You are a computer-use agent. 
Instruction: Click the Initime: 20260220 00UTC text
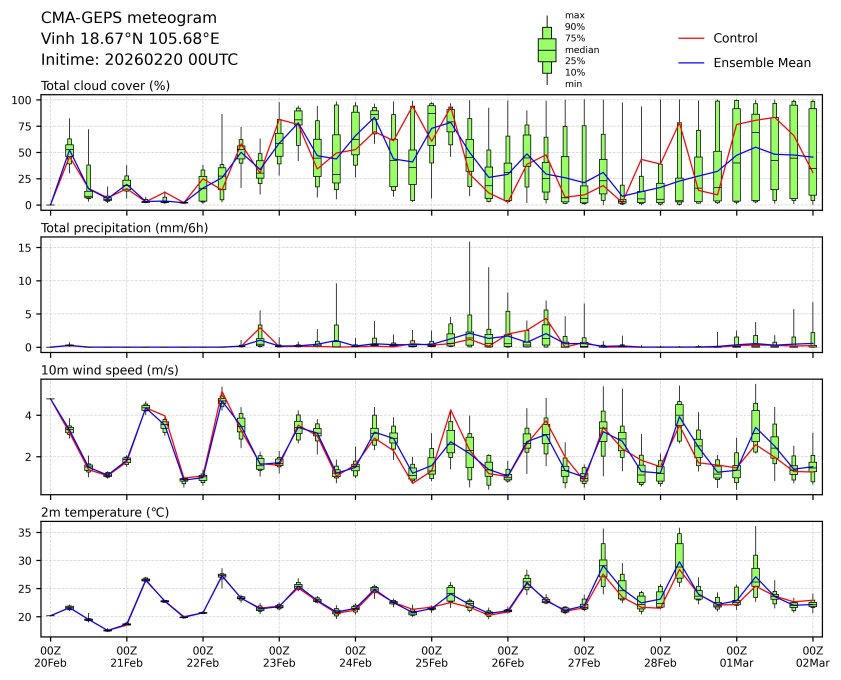139,59
